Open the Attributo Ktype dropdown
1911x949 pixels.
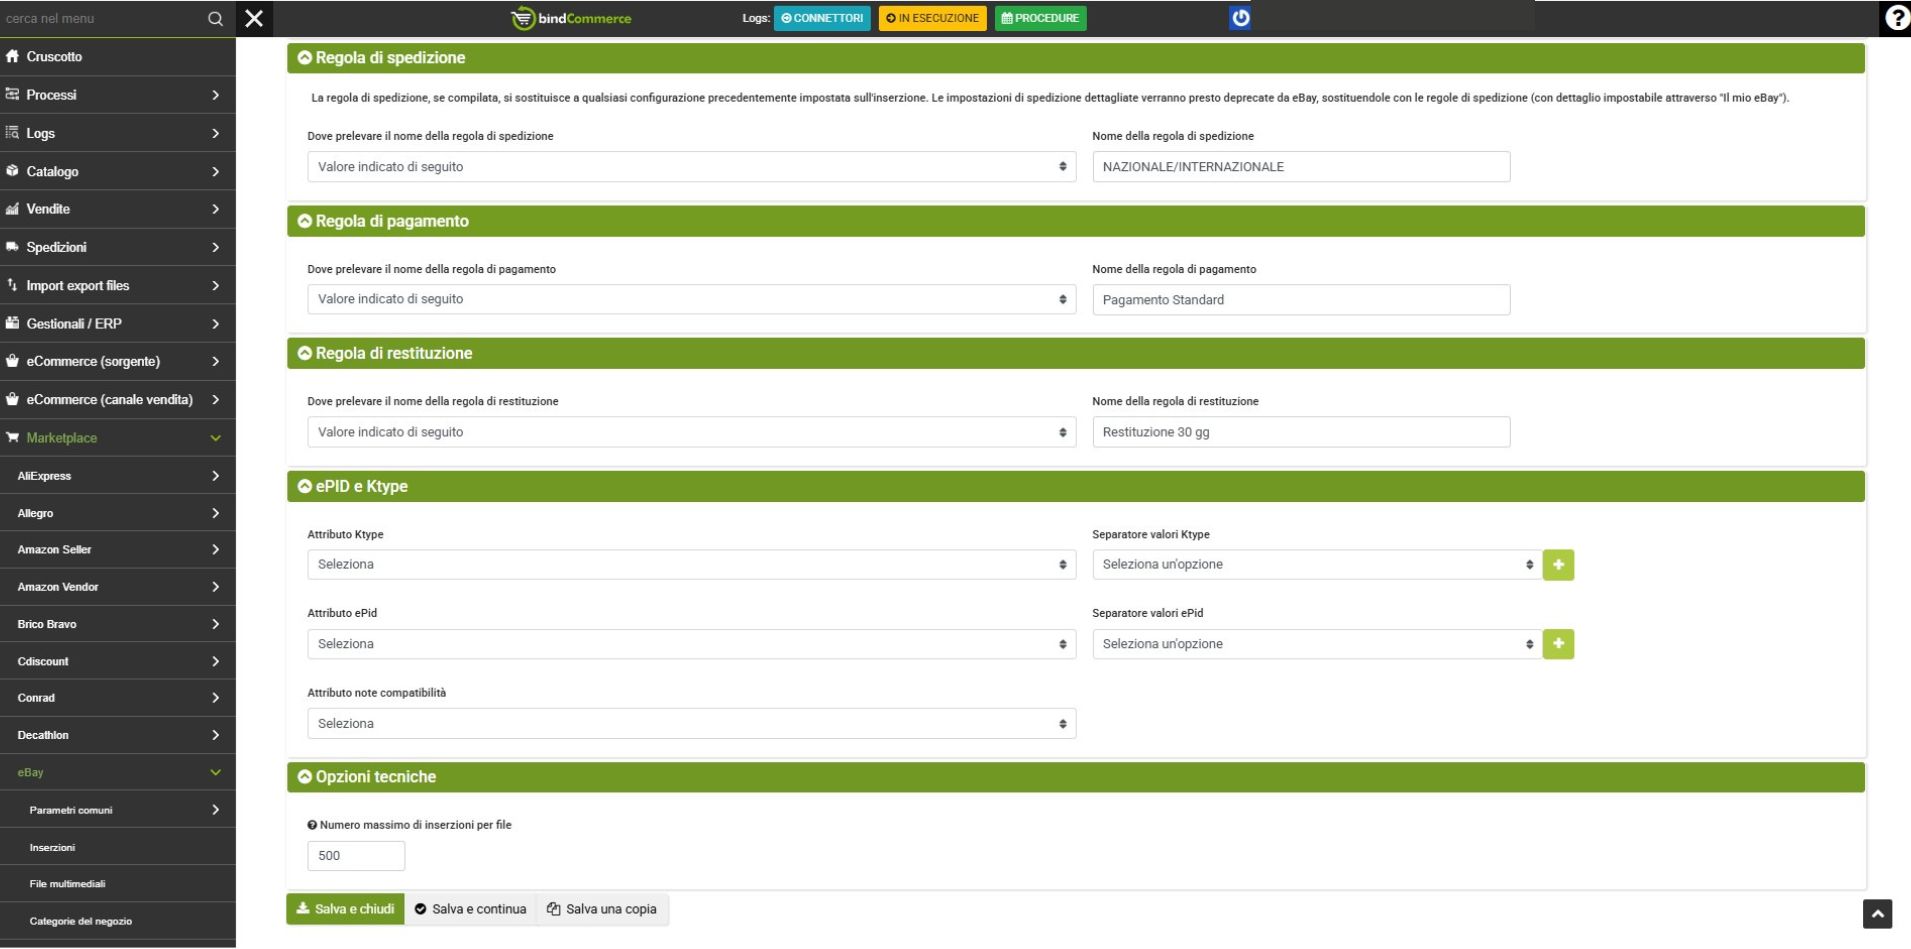(x=691, y=565)
